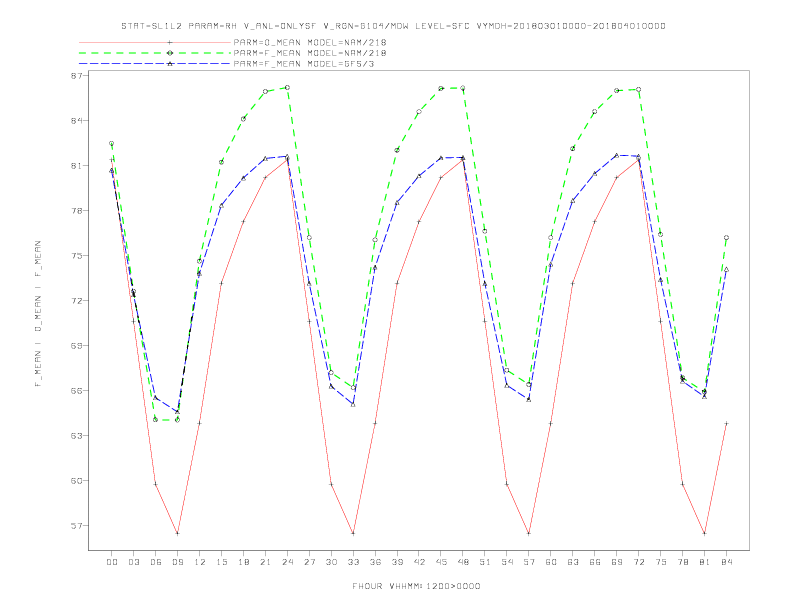Click y-axis tick value 72

78,300
